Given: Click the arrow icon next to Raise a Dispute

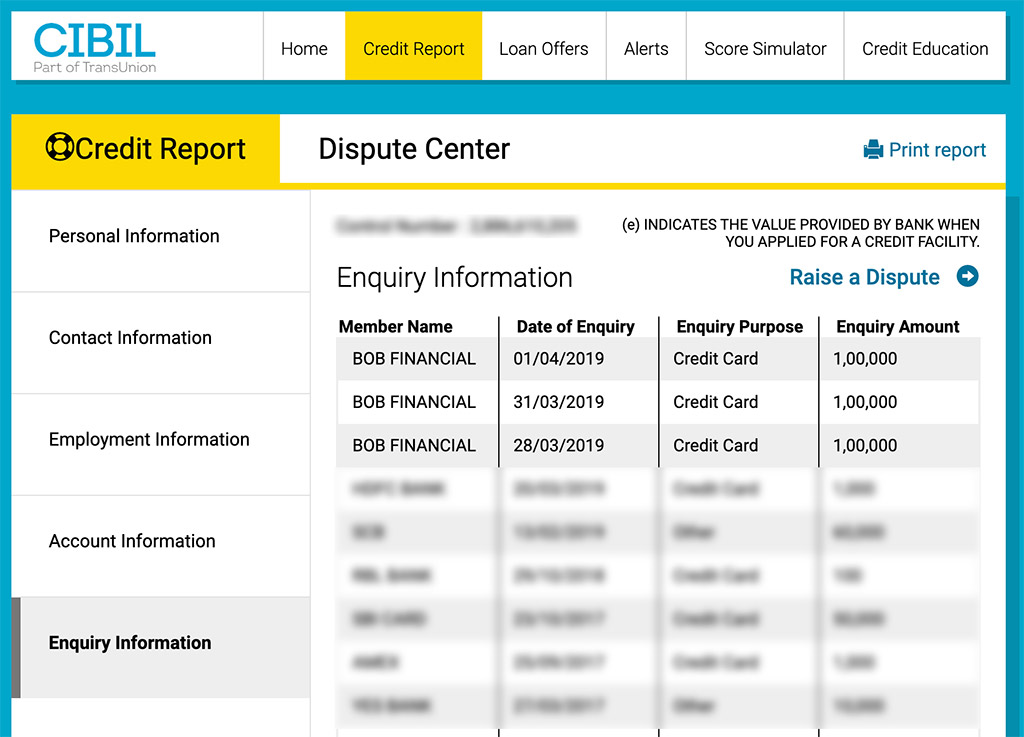Looking at the screenshot, I should (967, 276).
